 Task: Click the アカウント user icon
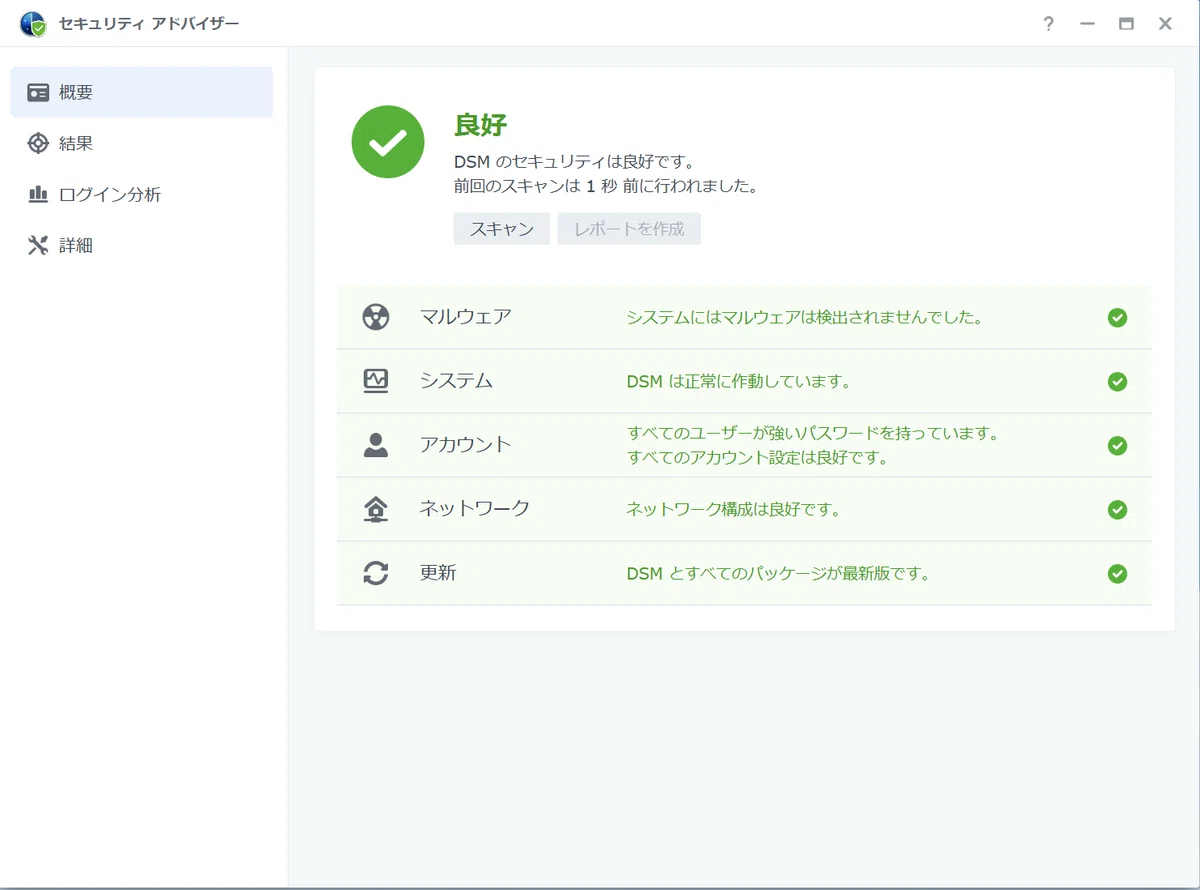376,445
